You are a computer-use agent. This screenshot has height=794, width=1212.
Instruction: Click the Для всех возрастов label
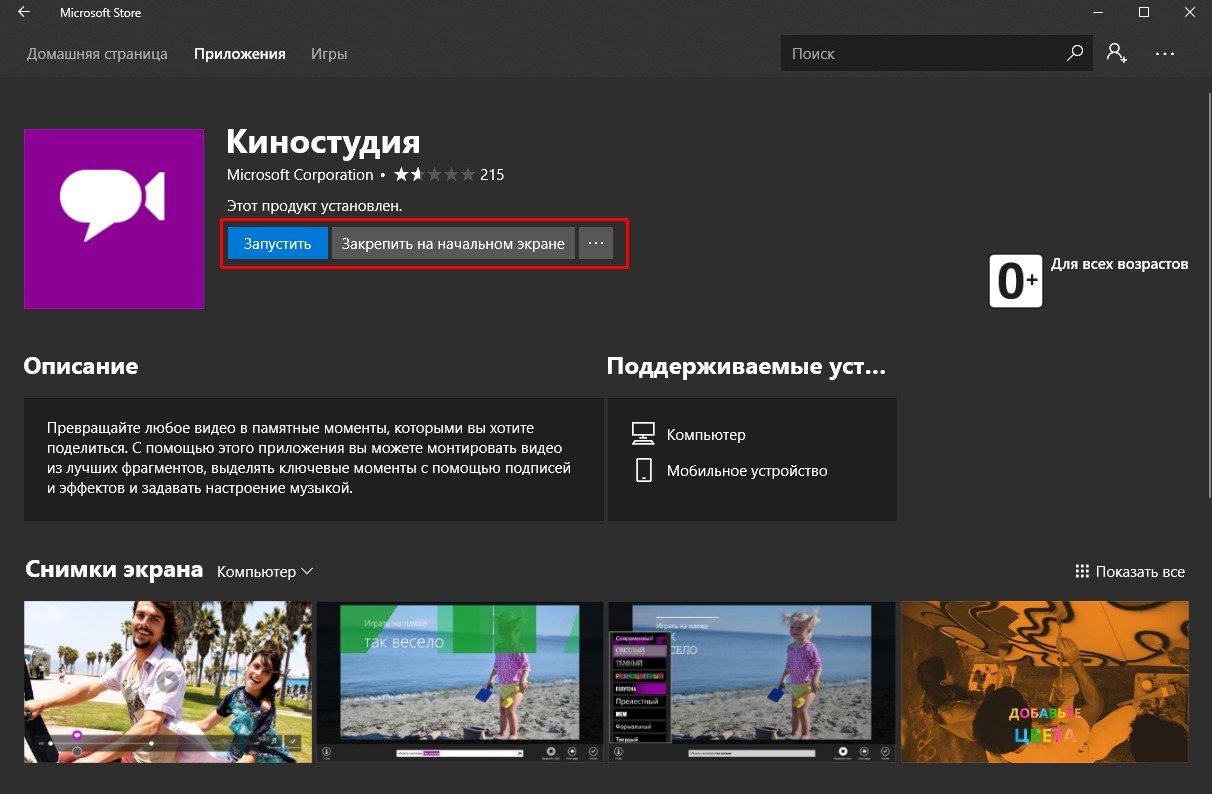pos(1120,264)
